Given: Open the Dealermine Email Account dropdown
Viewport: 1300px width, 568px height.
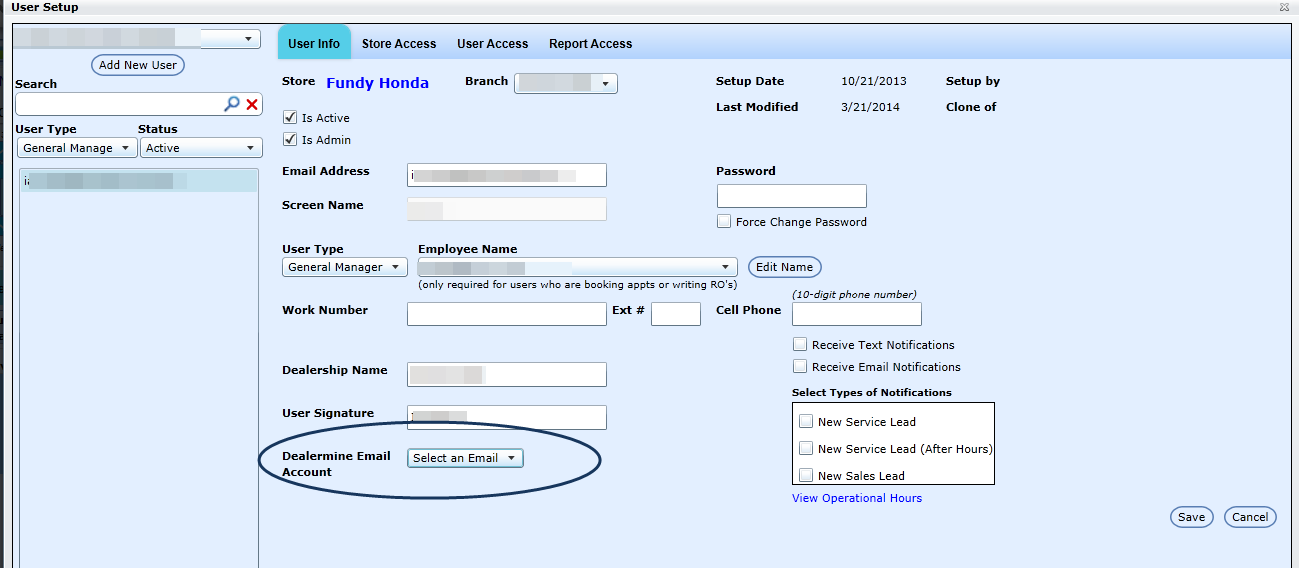Looking at the screenshot, I should pyautogui.click(x=465, y=458).
